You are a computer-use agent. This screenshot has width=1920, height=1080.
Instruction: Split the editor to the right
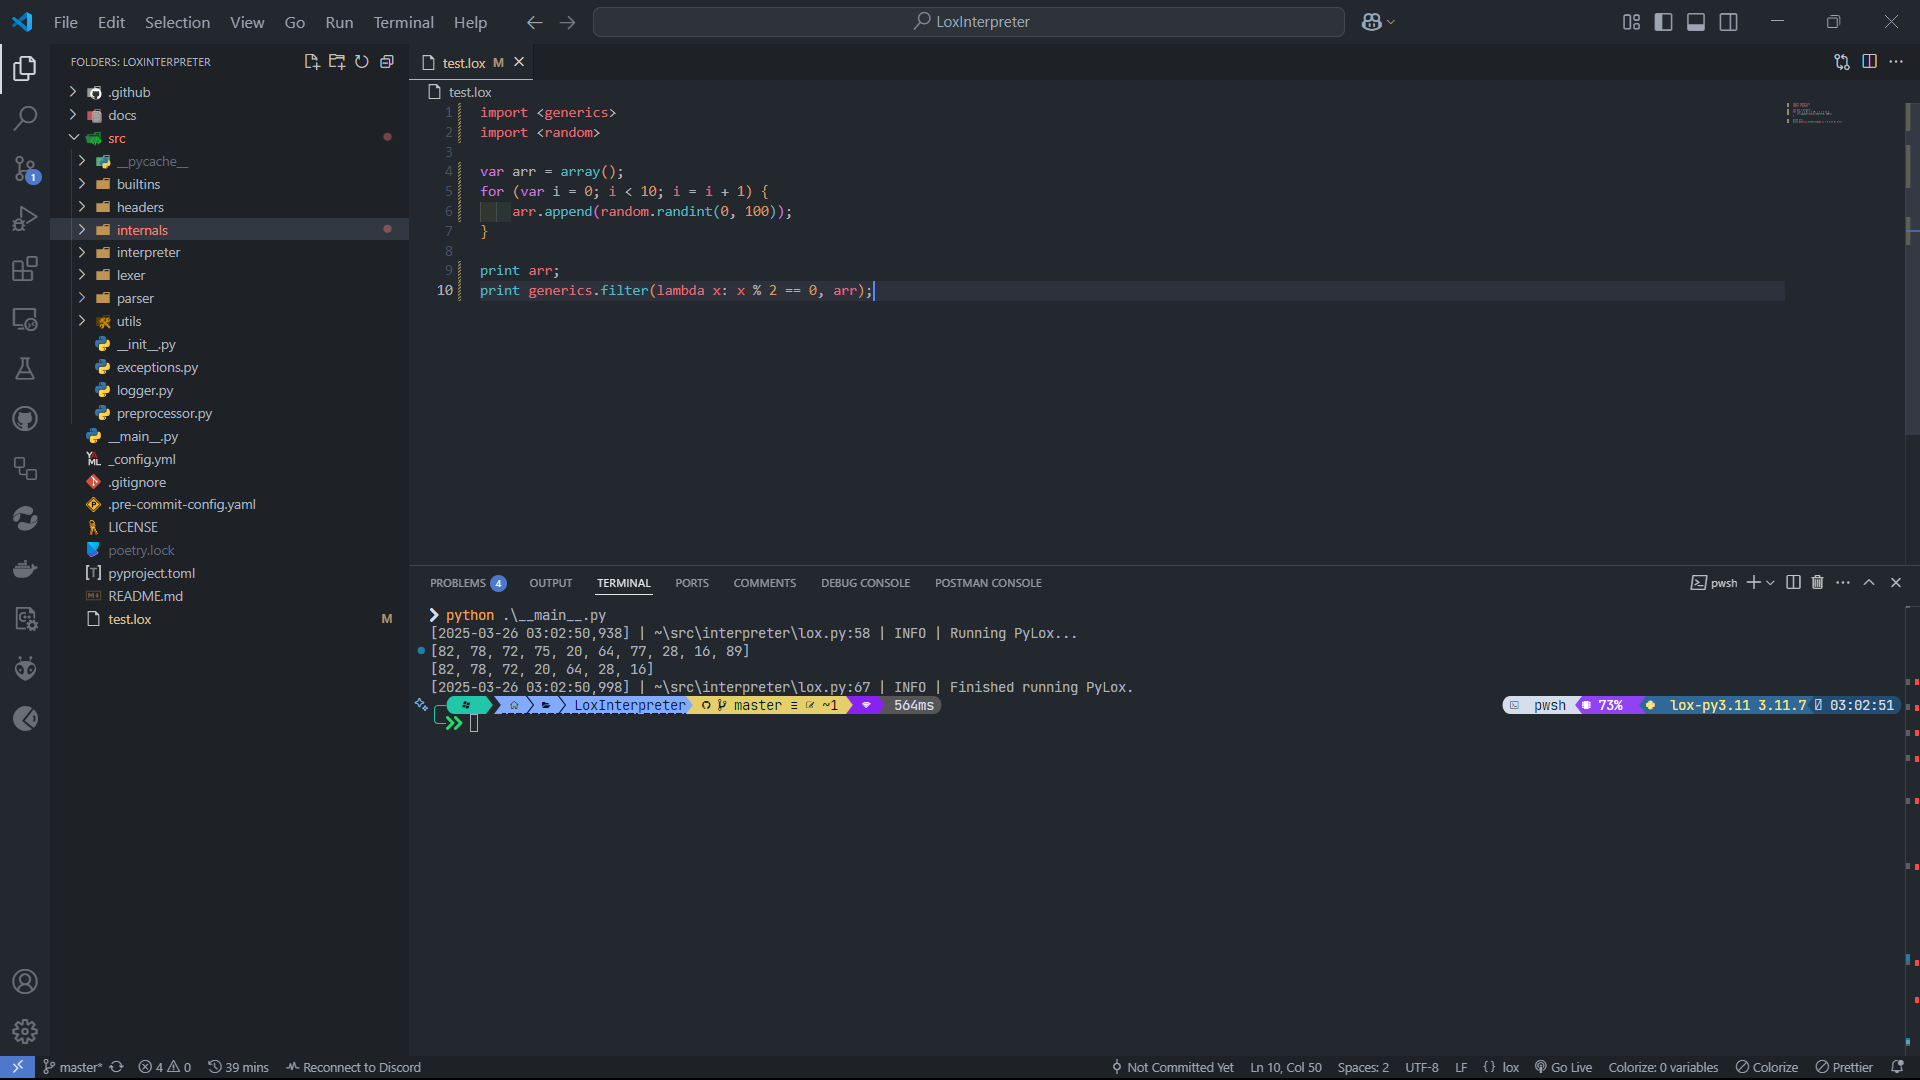1869,62
